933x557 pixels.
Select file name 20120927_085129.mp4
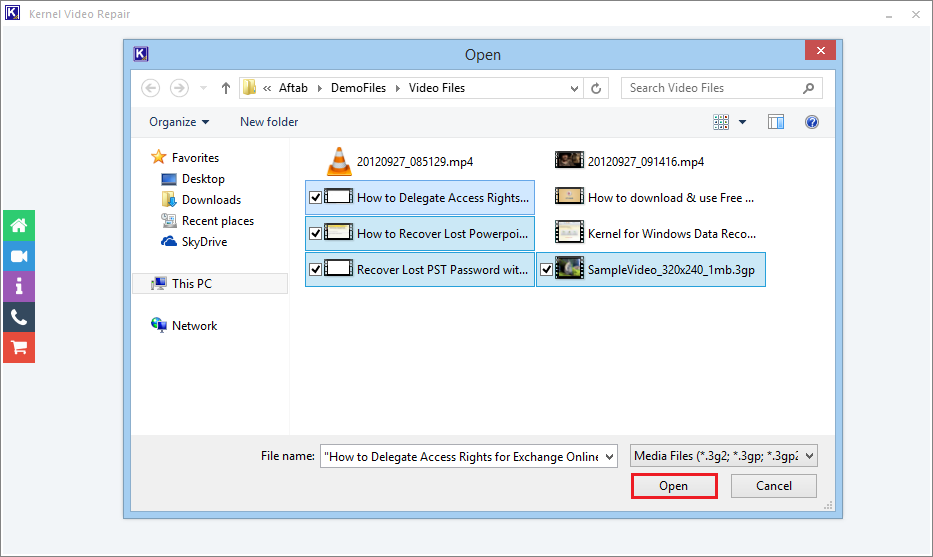415,162
